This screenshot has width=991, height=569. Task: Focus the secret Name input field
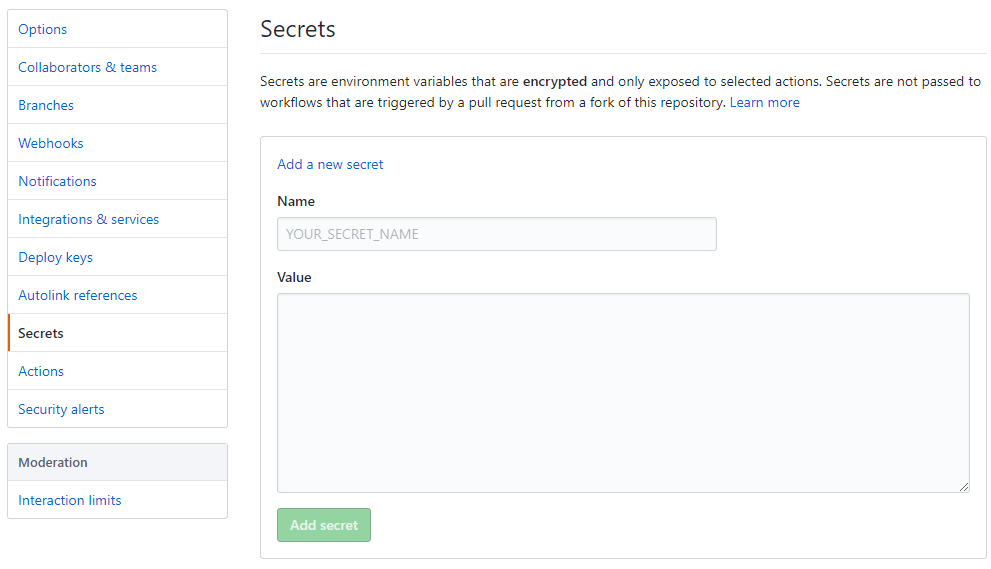click(497, 234)
